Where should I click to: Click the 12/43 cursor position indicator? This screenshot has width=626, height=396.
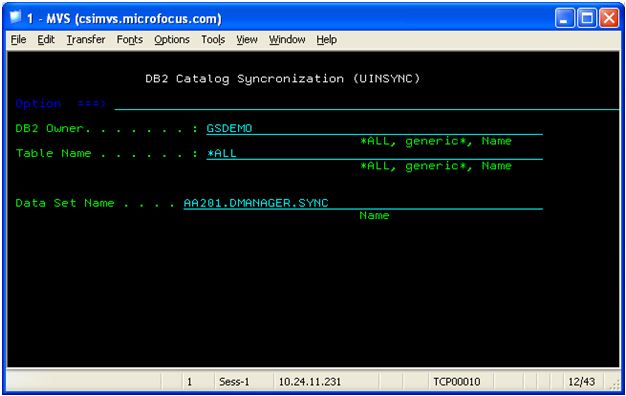[581, 382]
